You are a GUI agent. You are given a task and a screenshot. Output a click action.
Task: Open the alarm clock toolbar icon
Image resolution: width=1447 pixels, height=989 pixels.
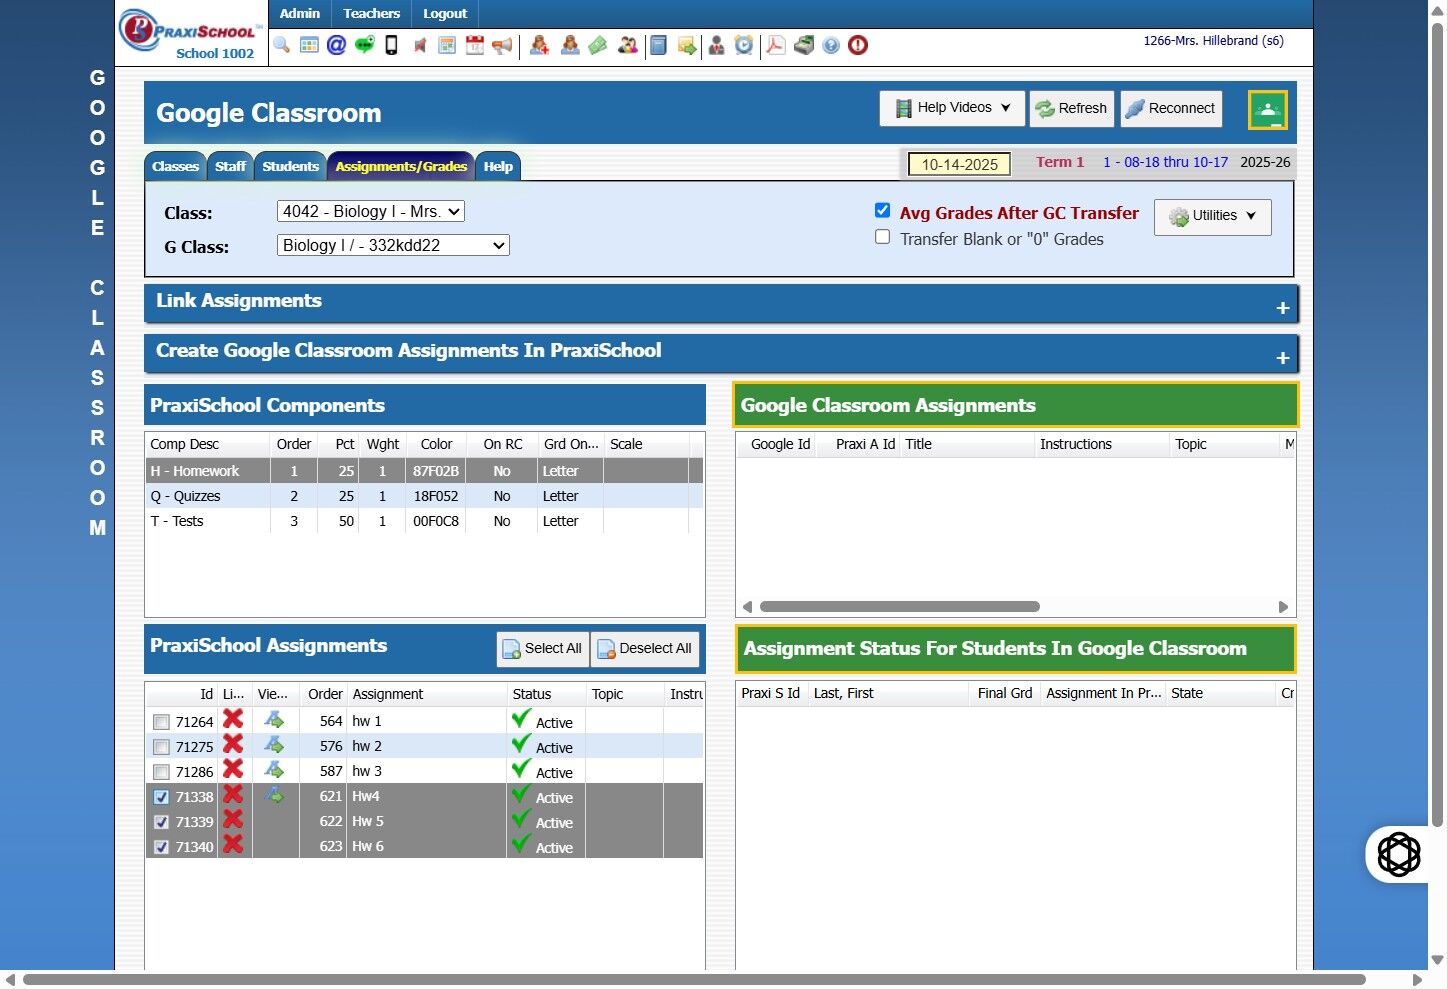744,45
